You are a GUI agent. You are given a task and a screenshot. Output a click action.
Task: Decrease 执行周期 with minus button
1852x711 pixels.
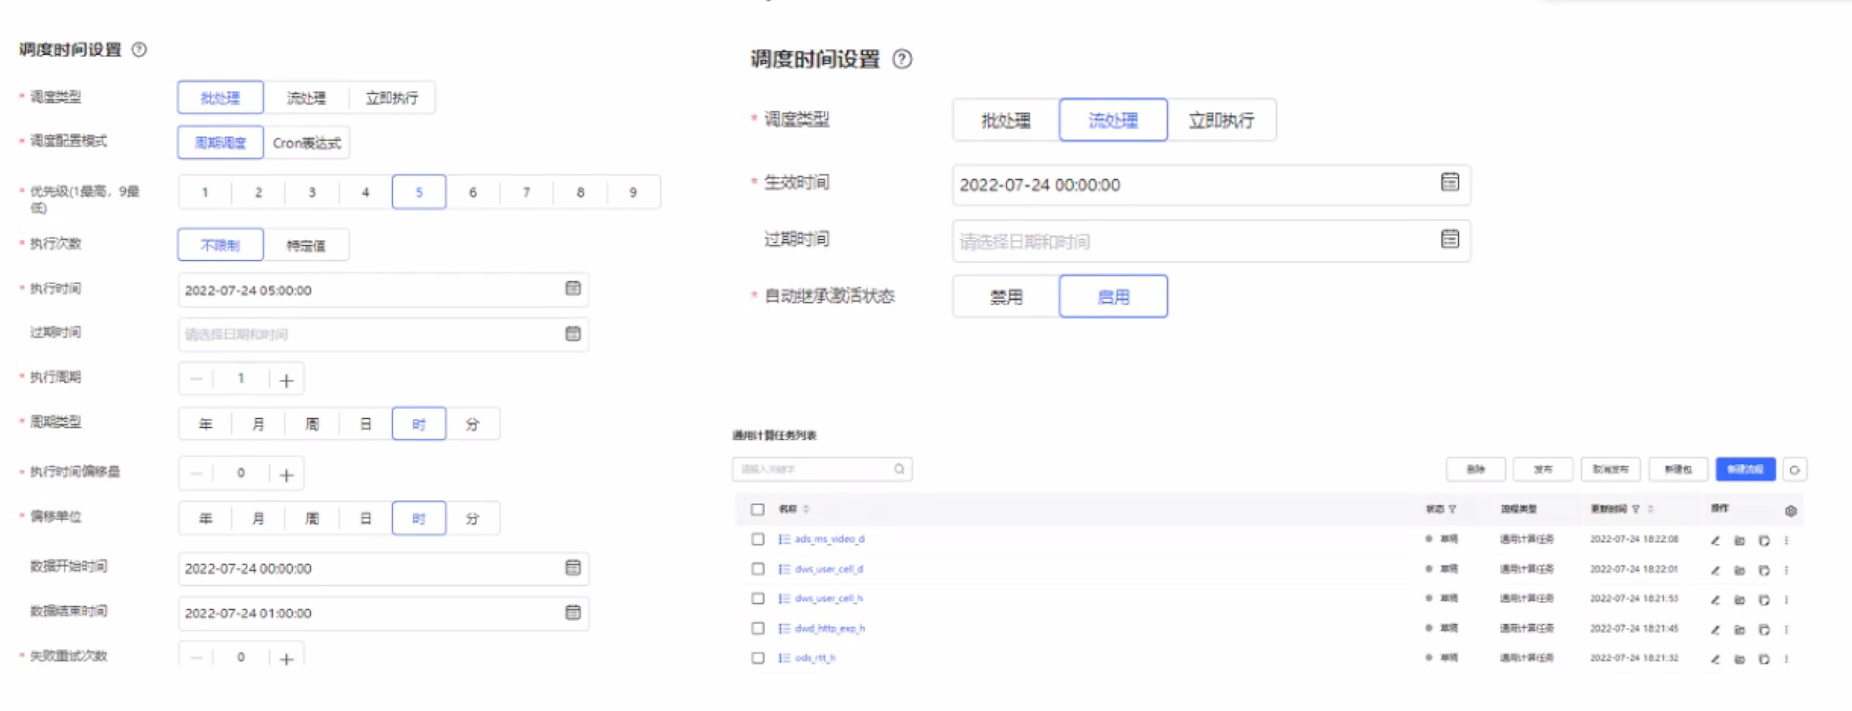pos(196,379)
